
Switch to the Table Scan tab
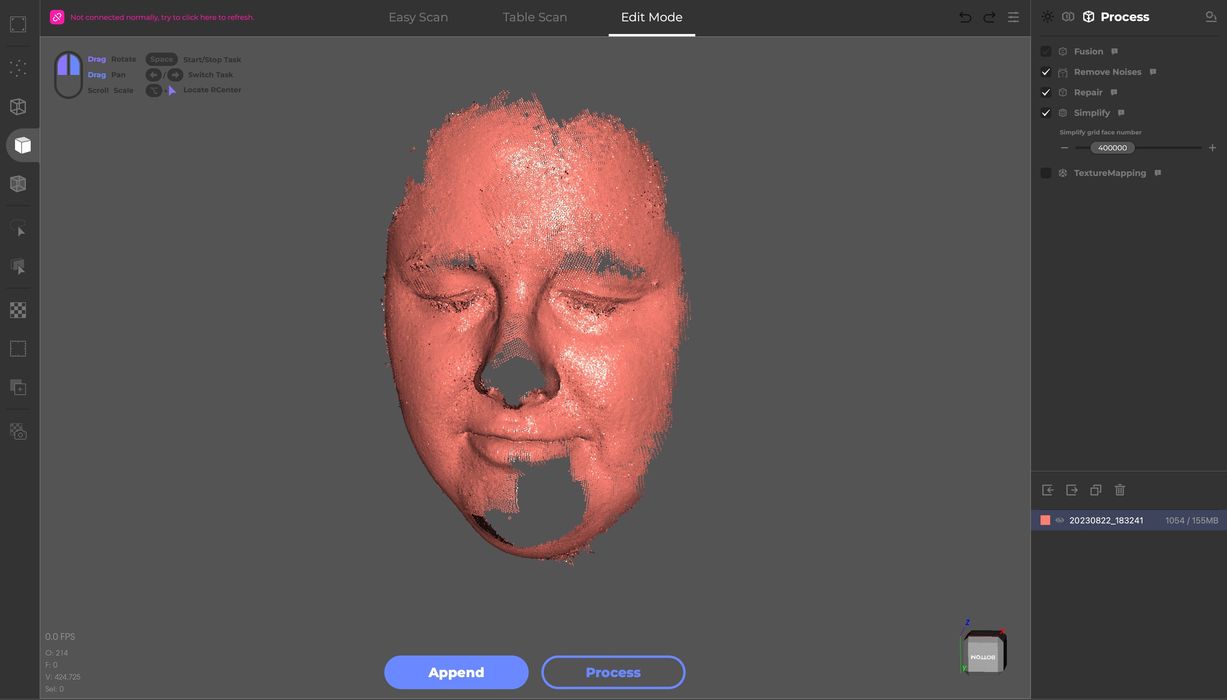534,17
